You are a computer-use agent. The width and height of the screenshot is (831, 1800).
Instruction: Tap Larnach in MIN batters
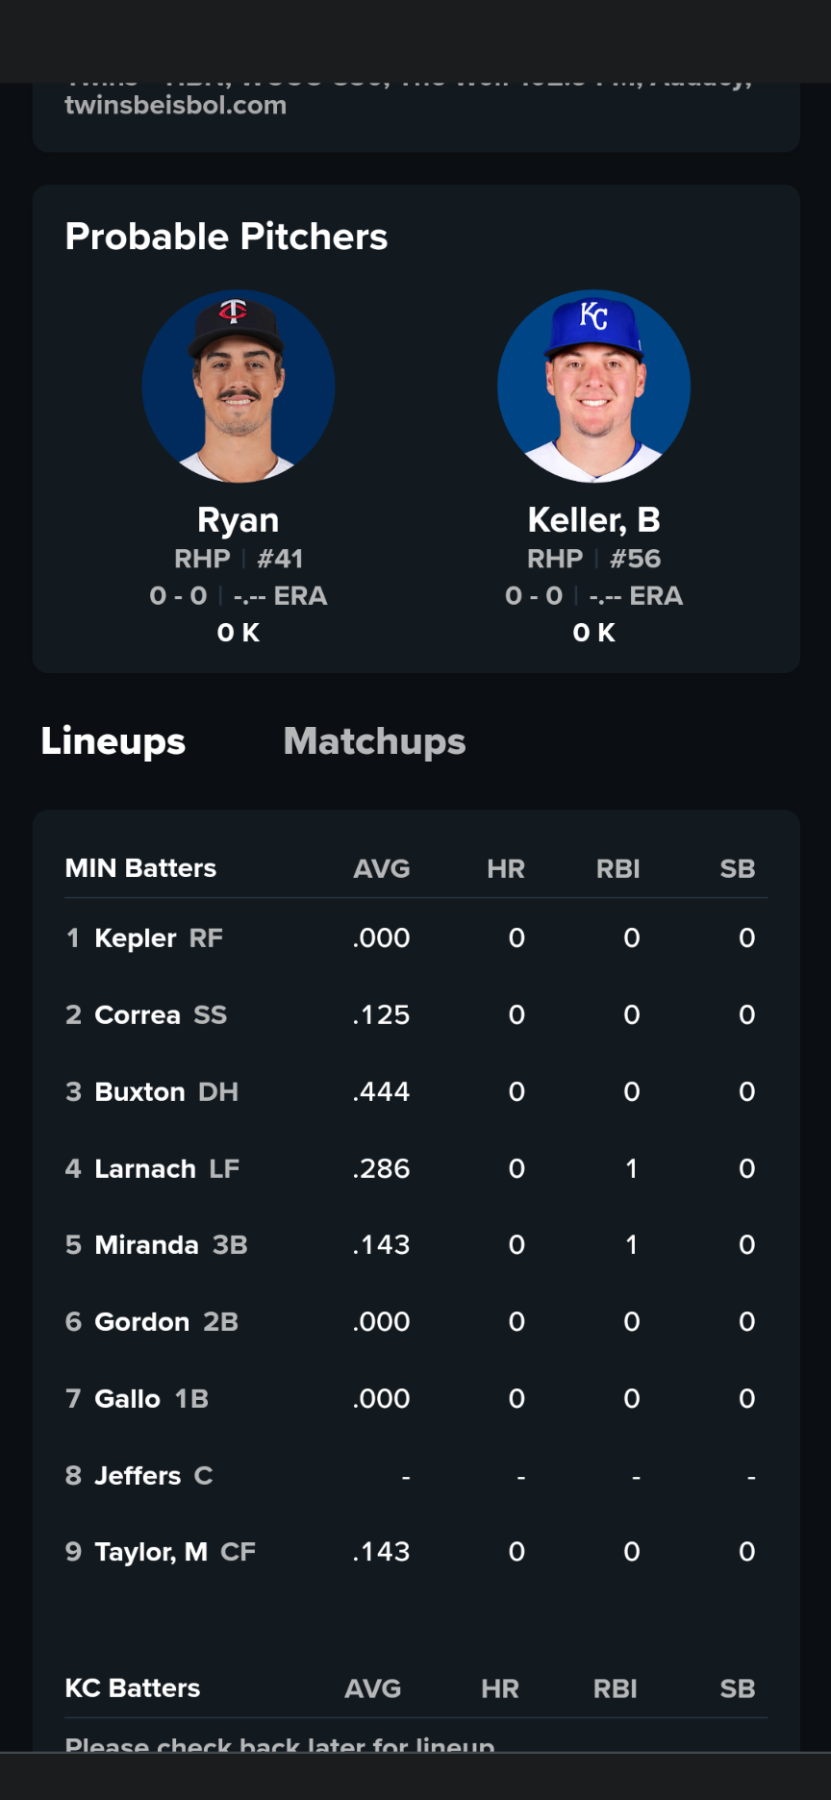tap(145, 1169)
